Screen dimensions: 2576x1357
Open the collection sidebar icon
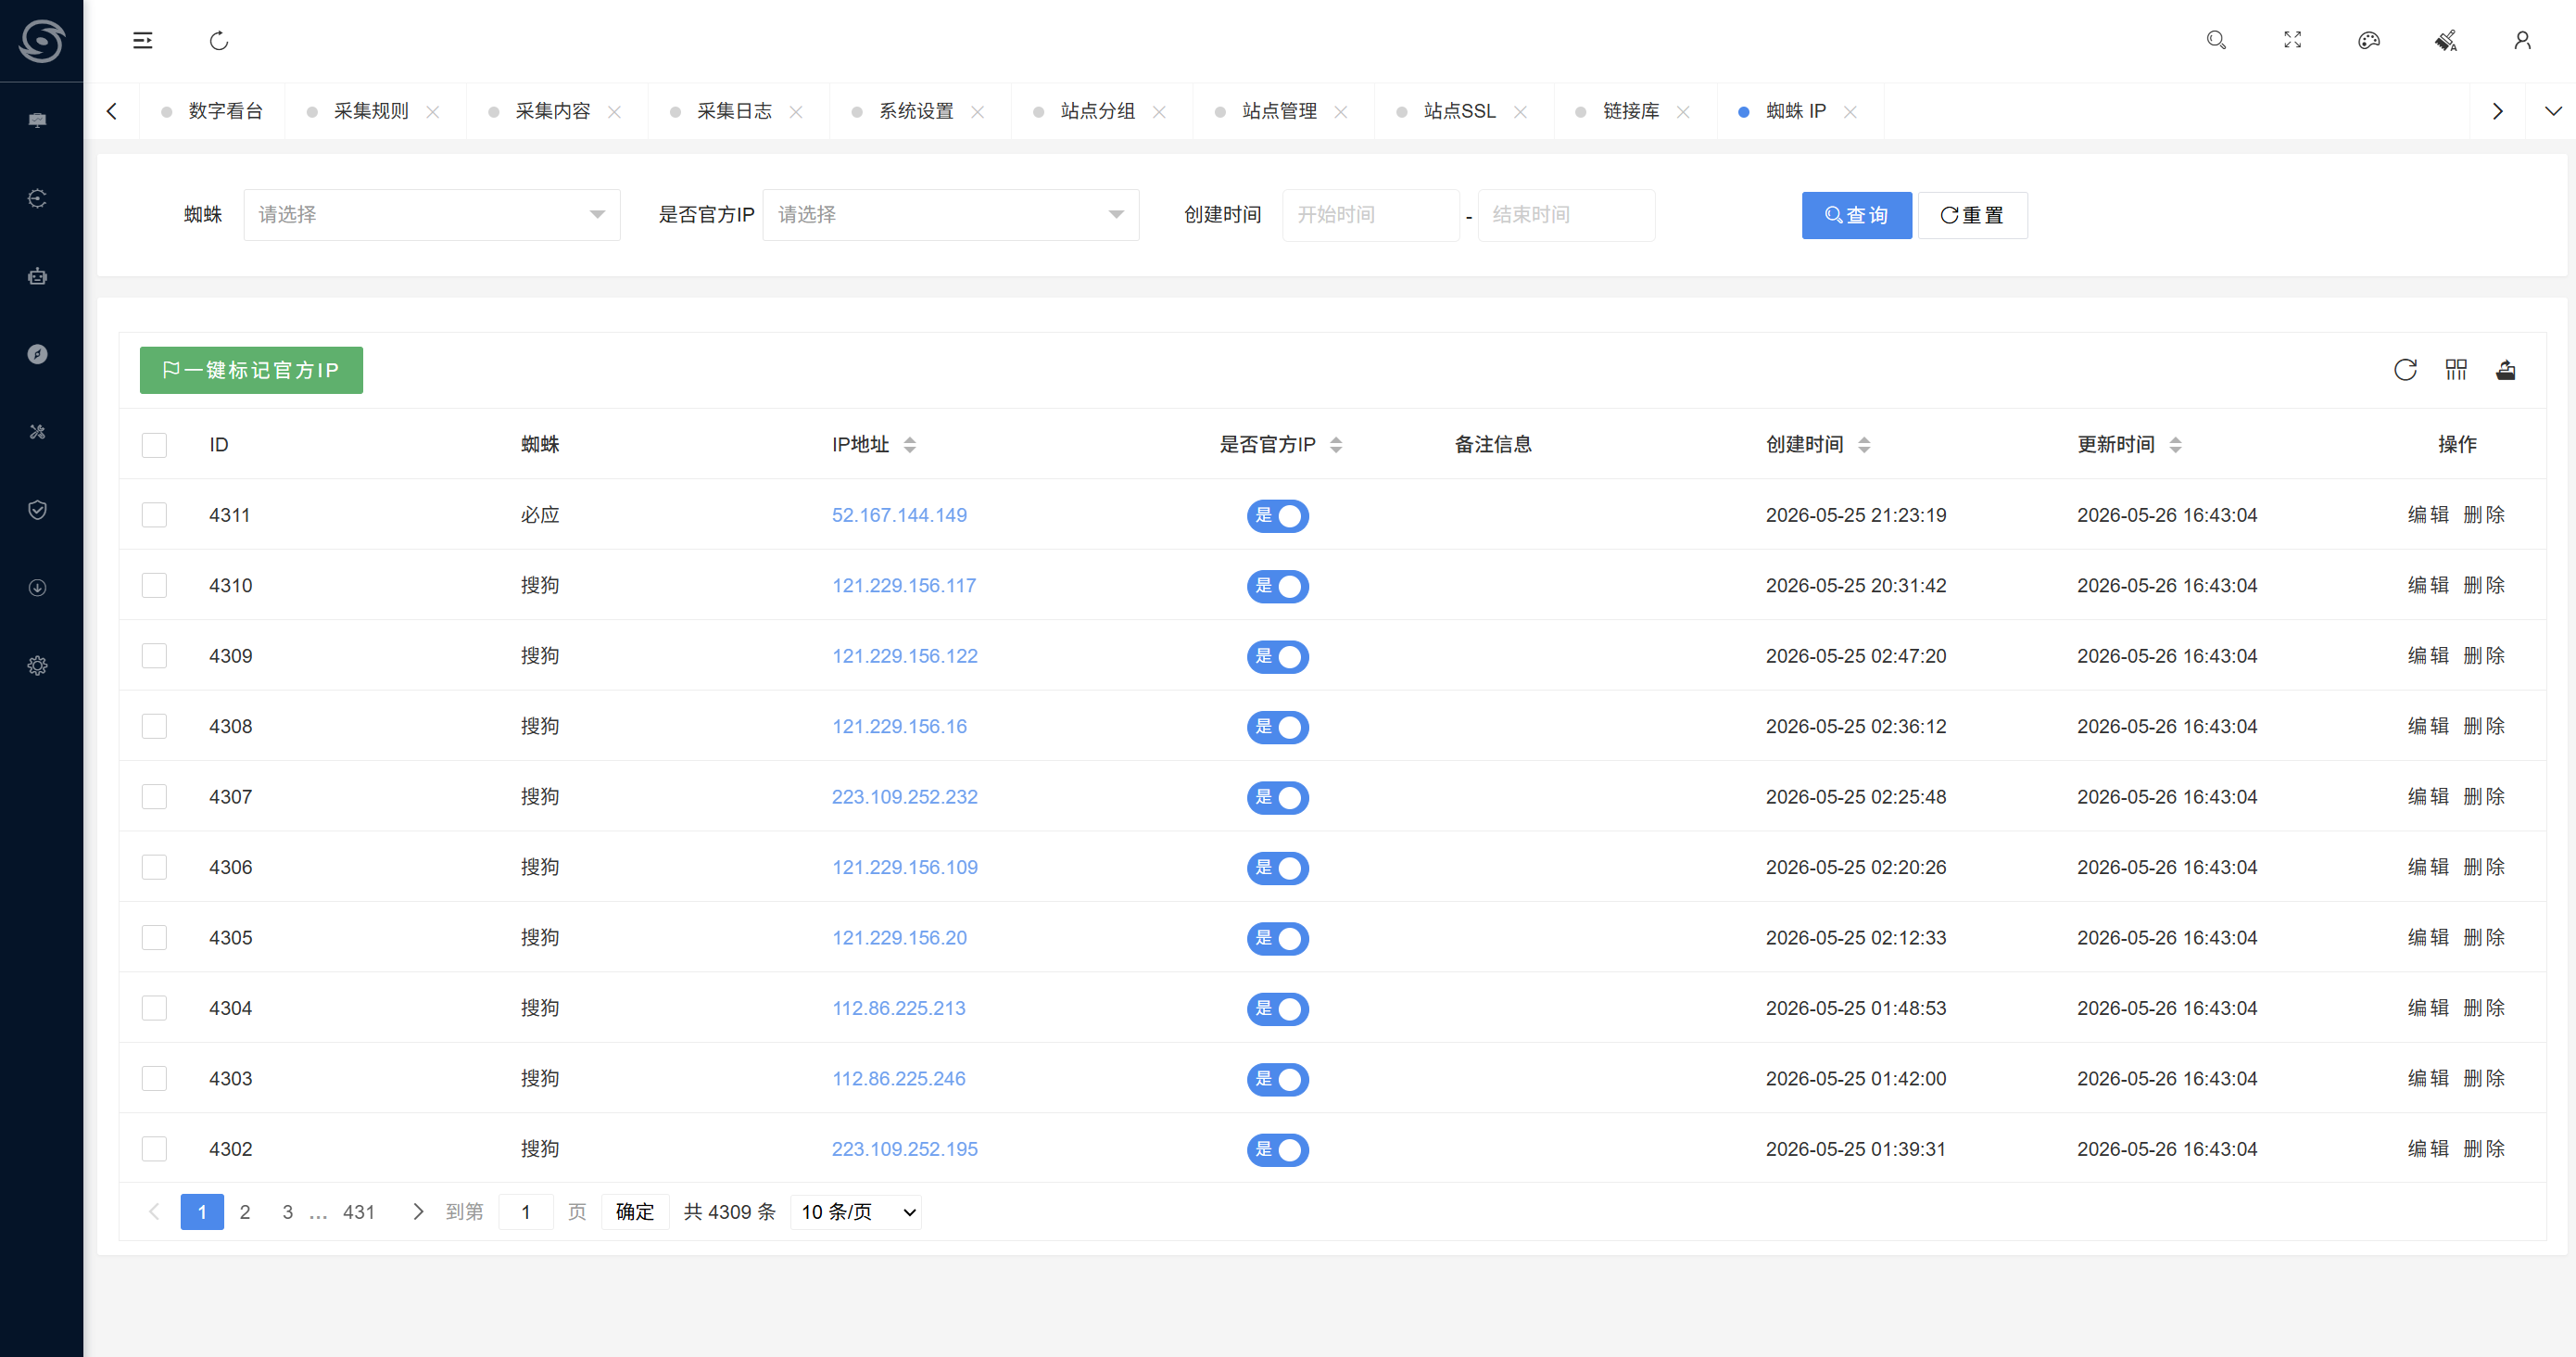click(x=38, y=198)
